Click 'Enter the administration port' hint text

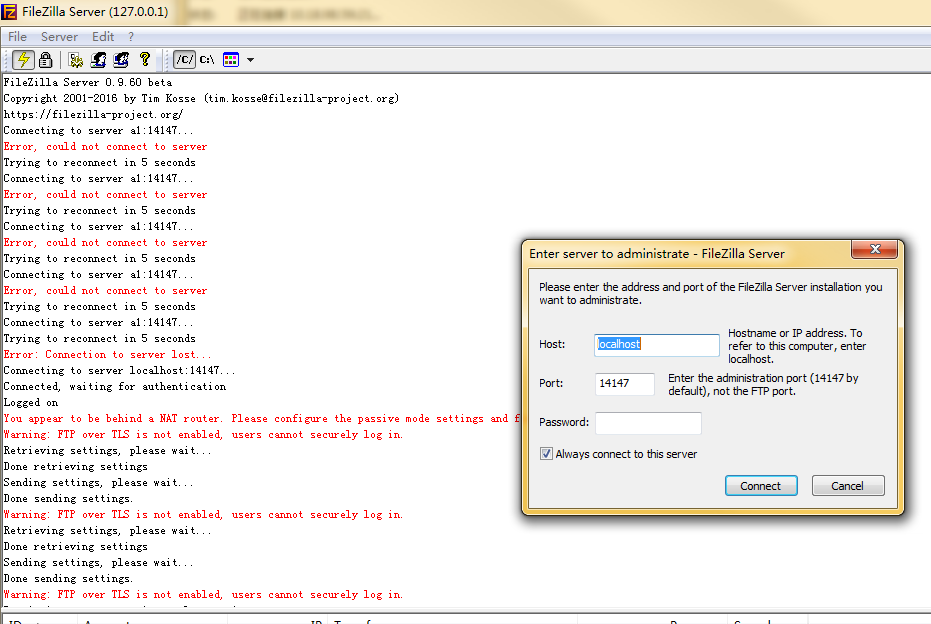[x=763, y=384]
